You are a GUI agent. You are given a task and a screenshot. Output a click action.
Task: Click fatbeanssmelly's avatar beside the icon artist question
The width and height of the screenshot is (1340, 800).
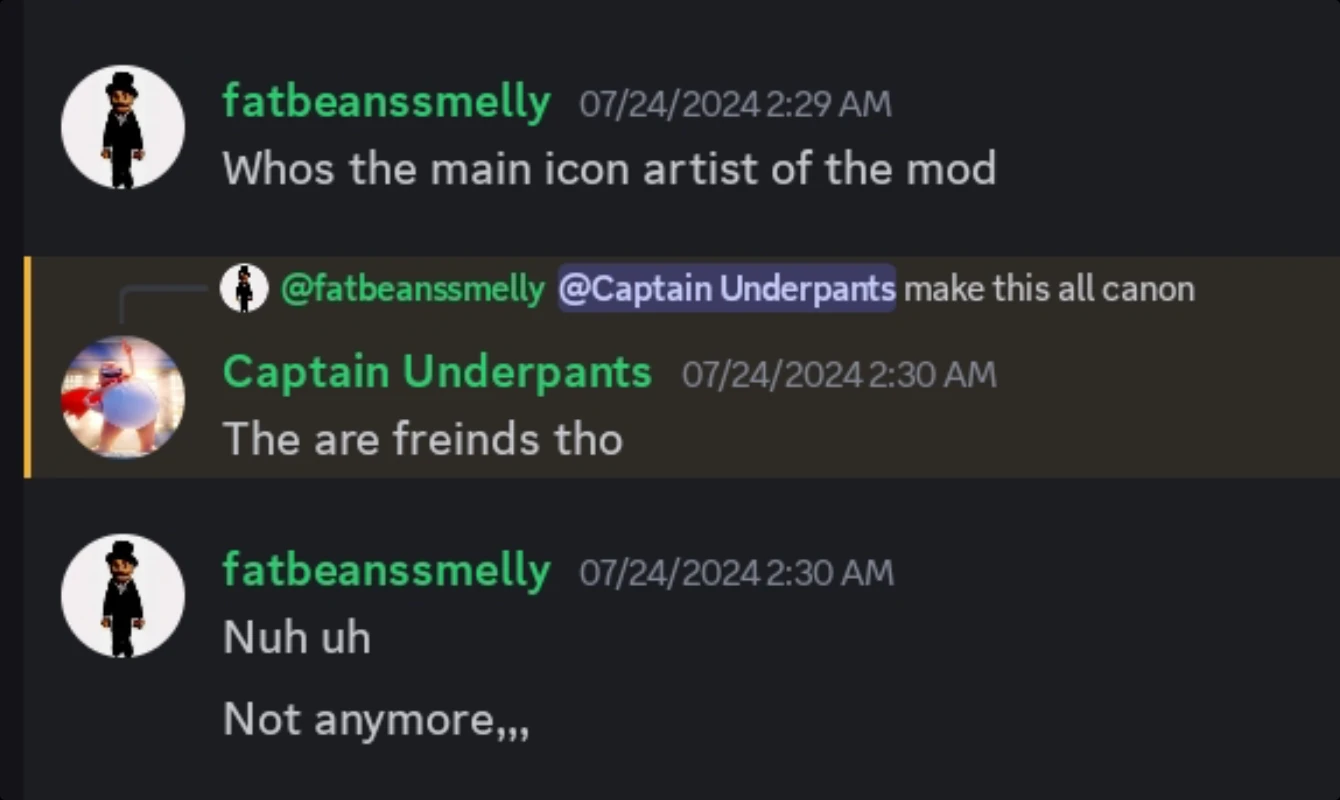[x=123, y=127]
